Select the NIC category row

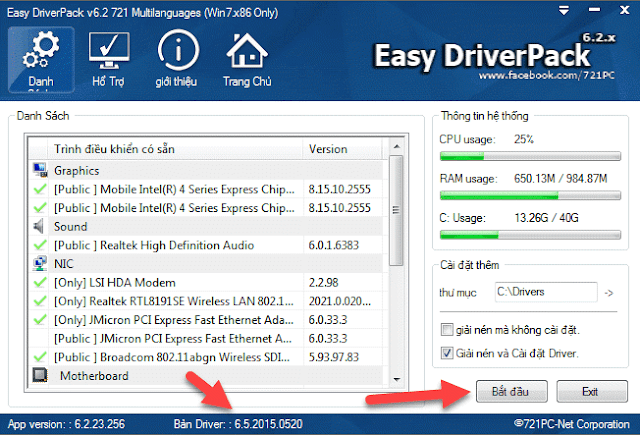[x=207, y=264]
